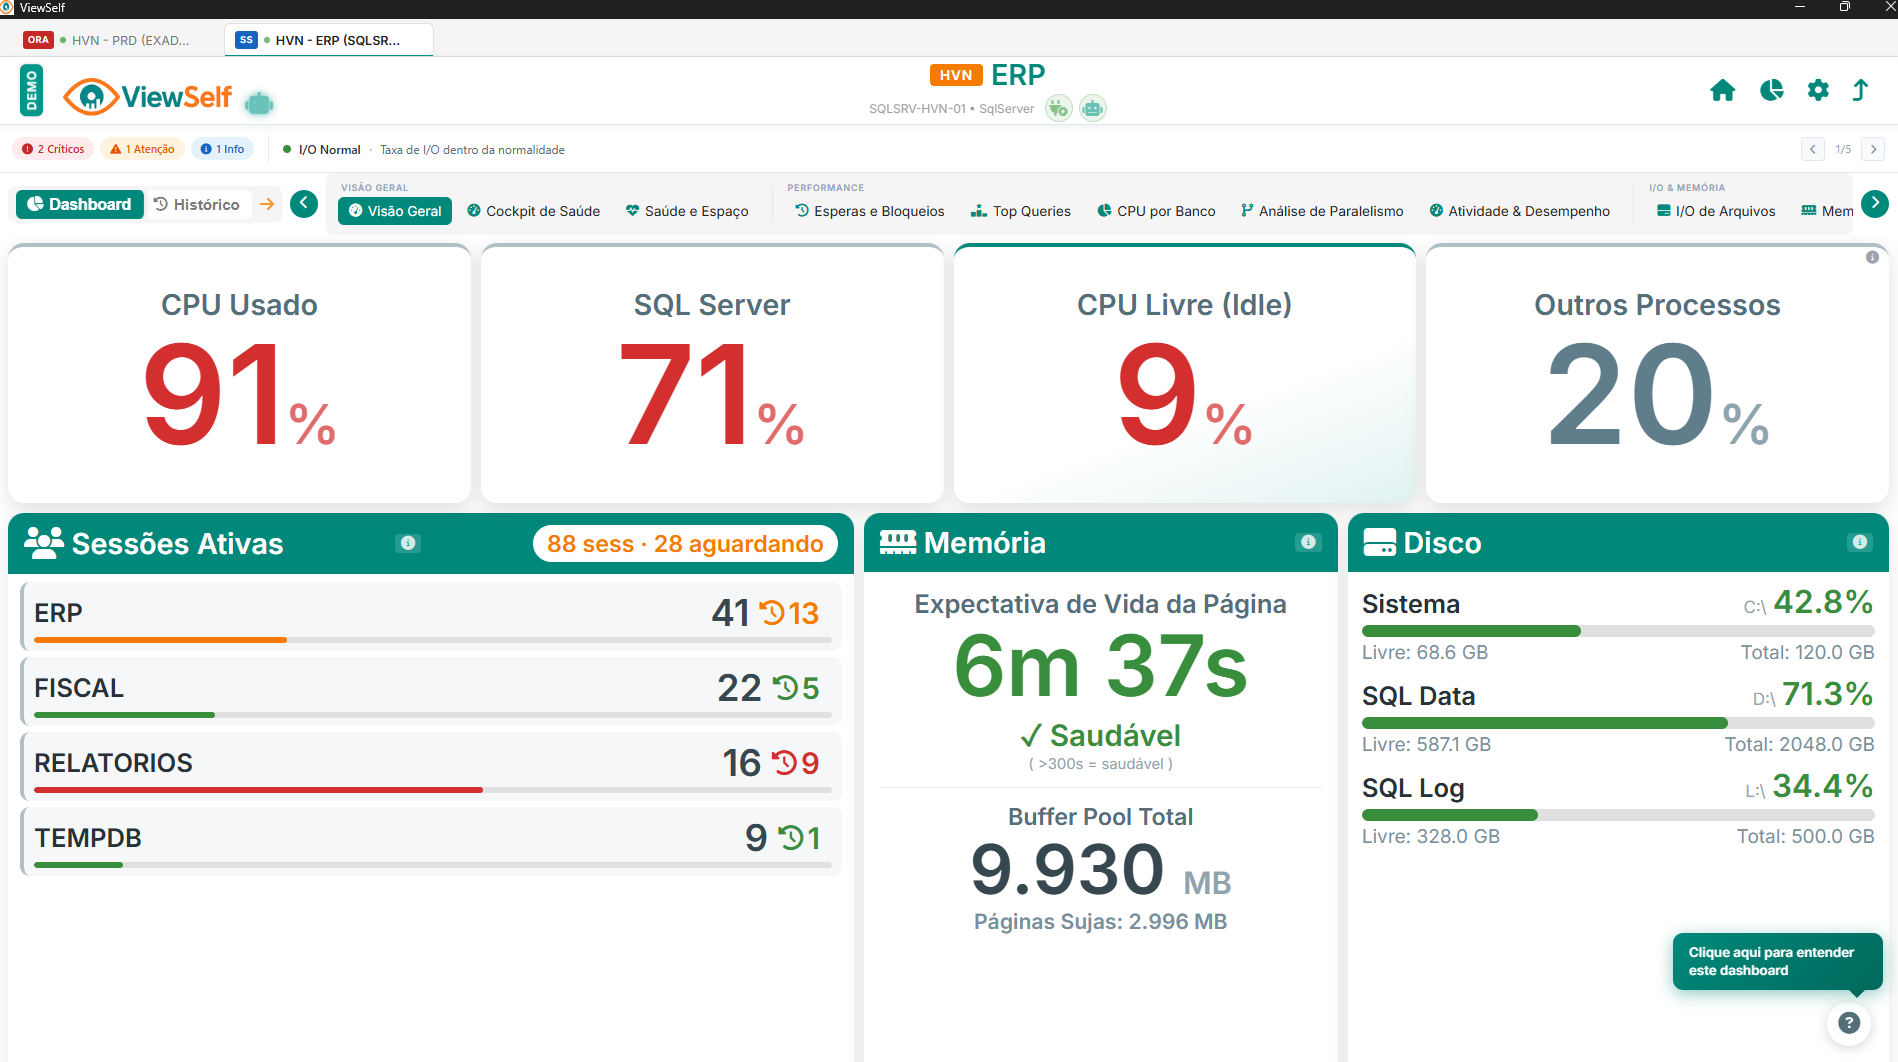The image size is (1898, 1062).
Task: Open Esperas e Bloqueios tab
Action: (869, 211)
